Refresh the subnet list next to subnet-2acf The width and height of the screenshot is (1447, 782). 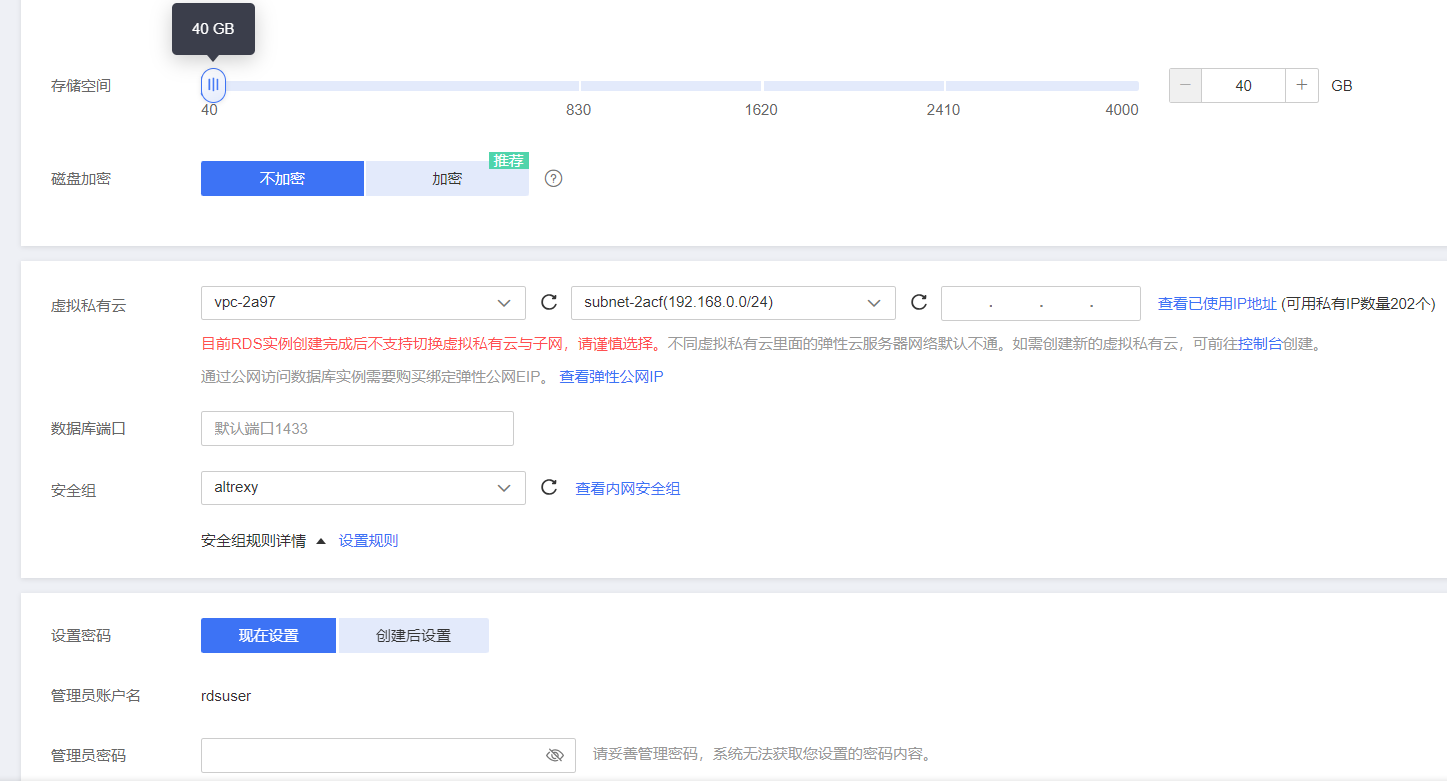(919, 302)
